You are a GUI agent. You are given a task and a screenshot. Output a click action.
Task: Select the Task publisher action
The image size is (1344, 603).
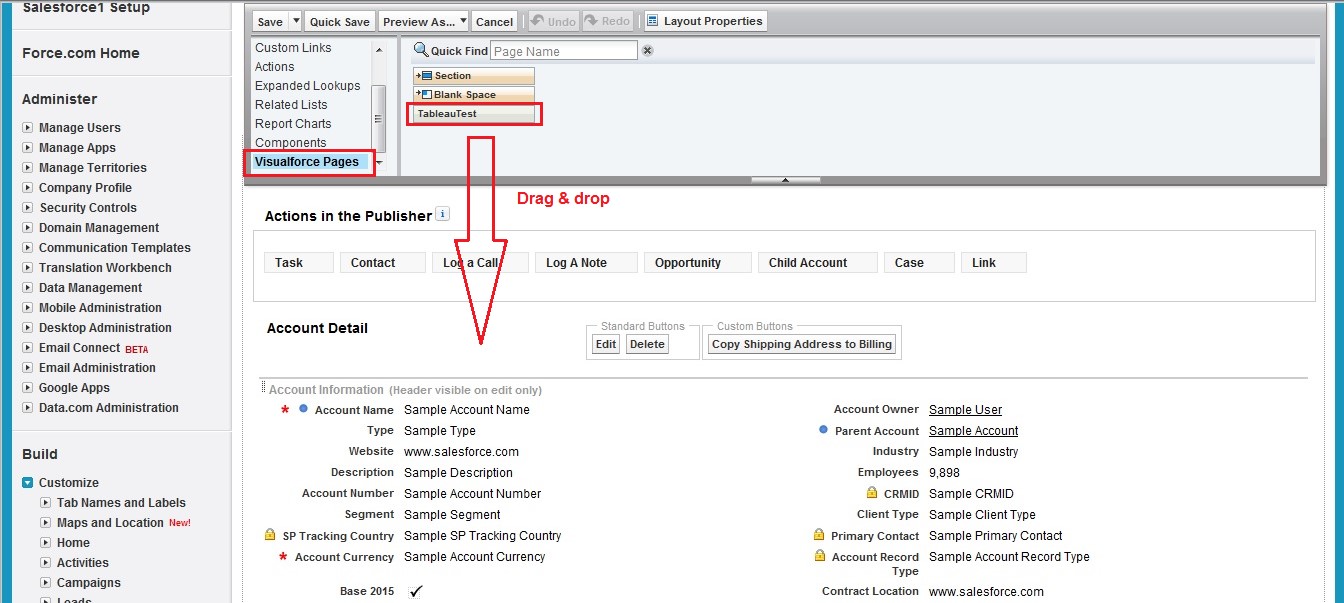pos(298,262)
